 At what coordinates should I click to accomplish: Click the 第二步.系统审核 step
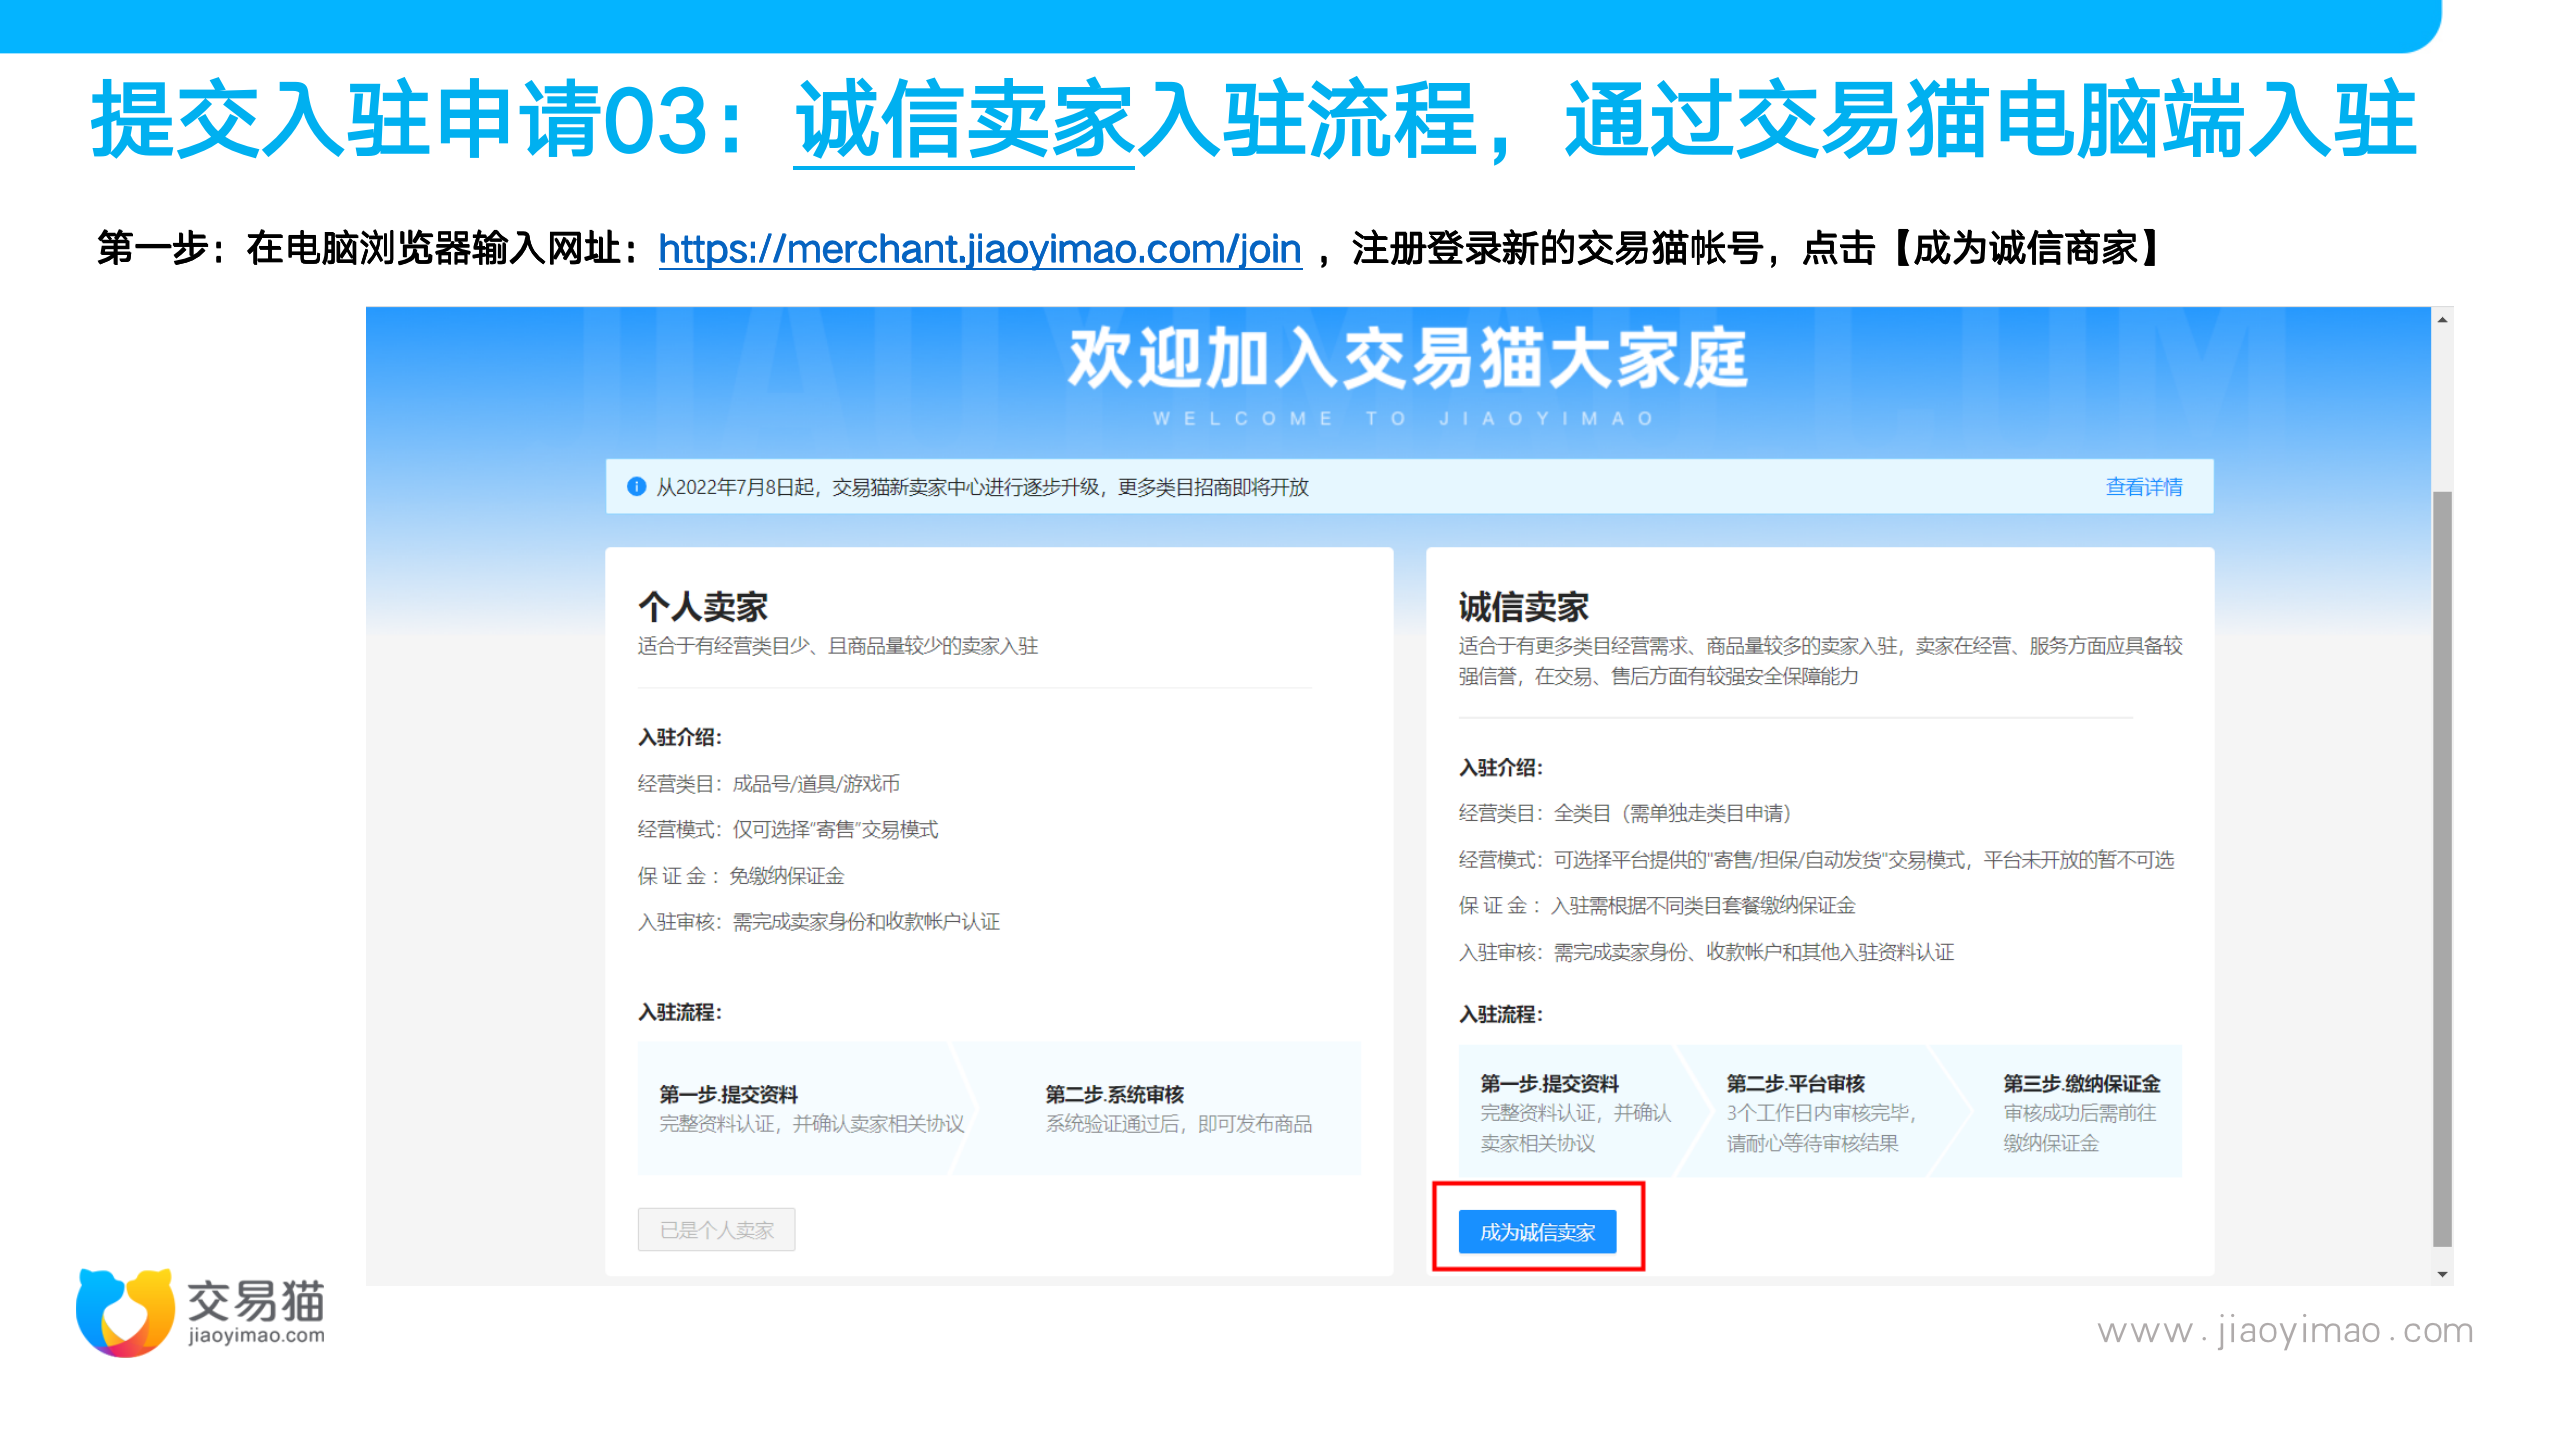1115,1094
